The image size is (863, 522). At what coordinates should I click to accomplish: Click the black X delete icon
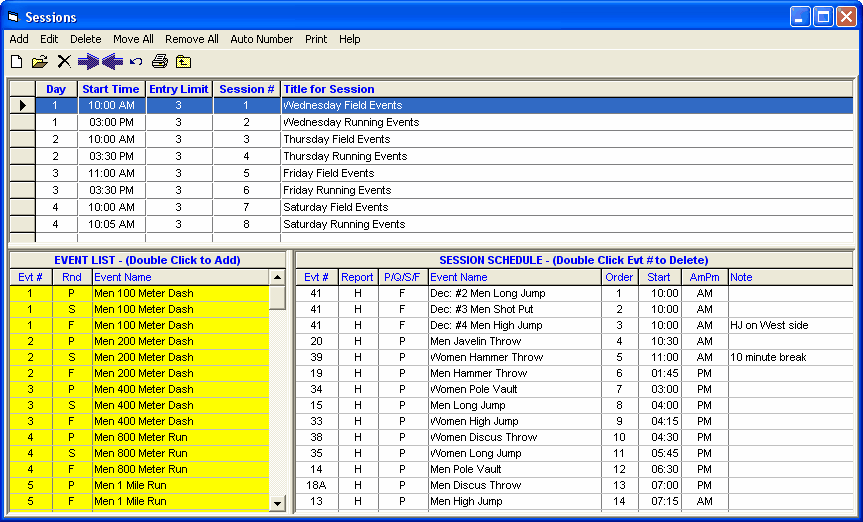(64, 62)
